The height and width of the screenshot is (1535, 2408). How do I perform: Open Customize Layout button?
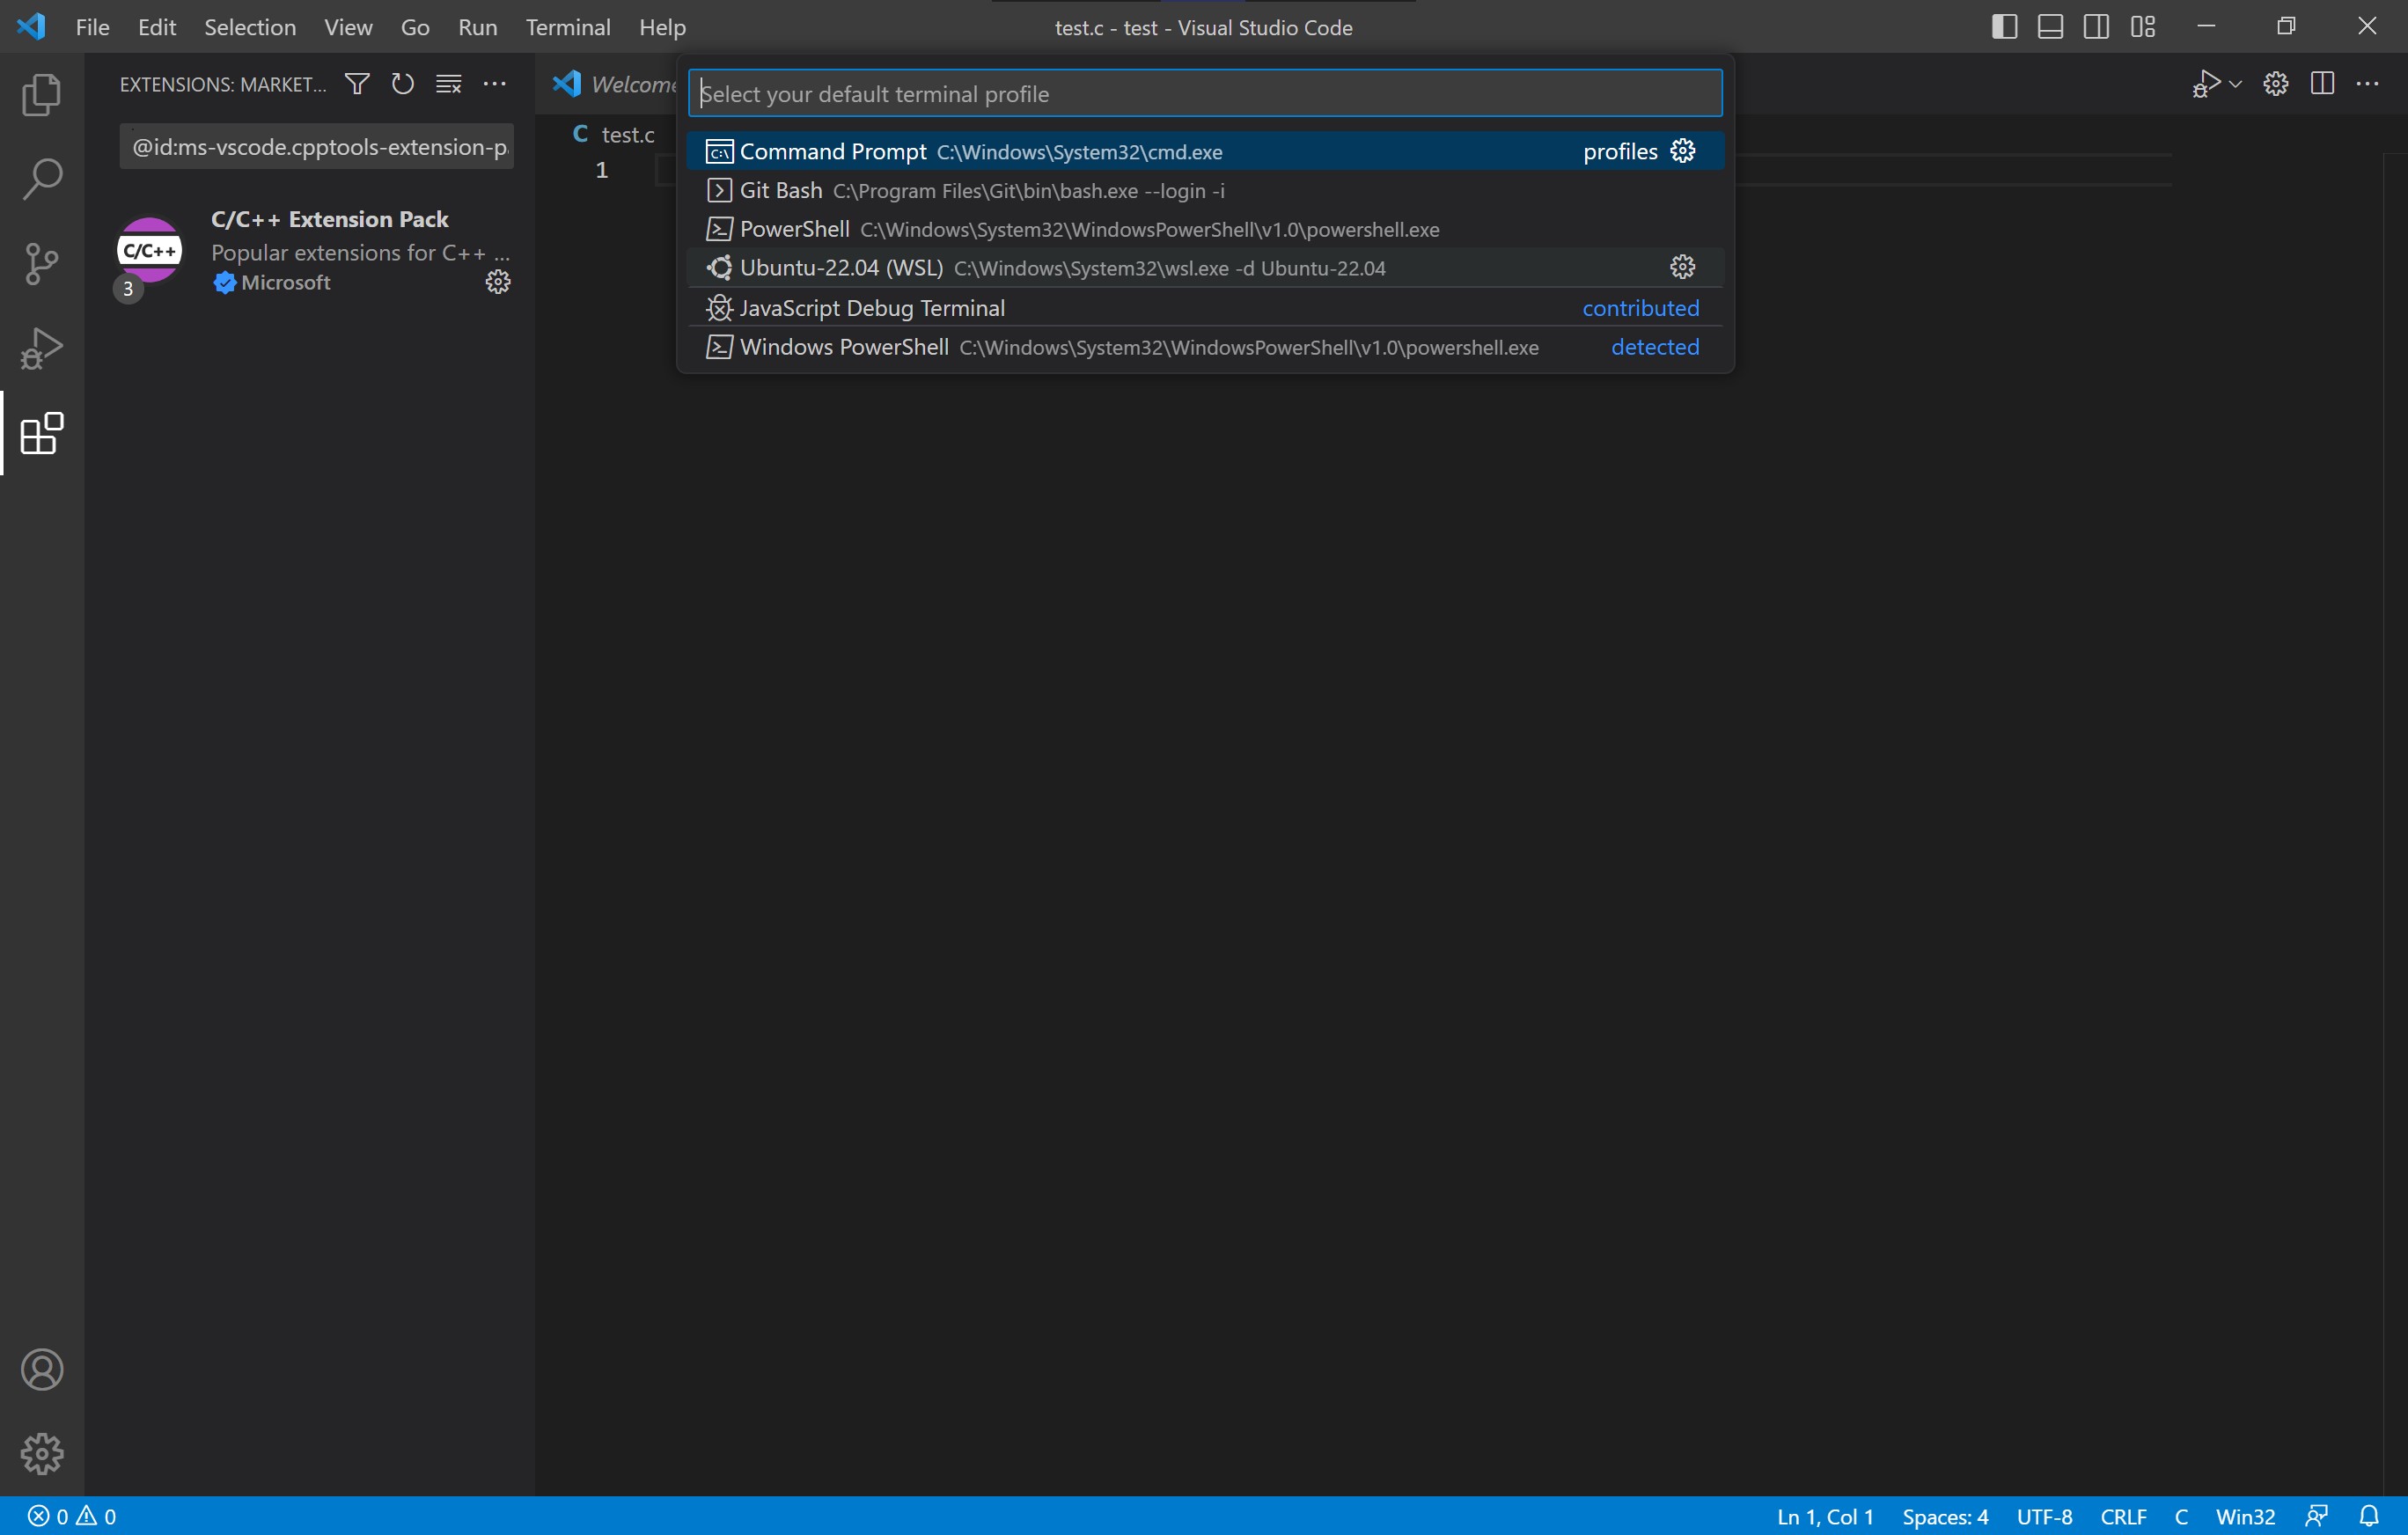click(x=2143, y=27)
